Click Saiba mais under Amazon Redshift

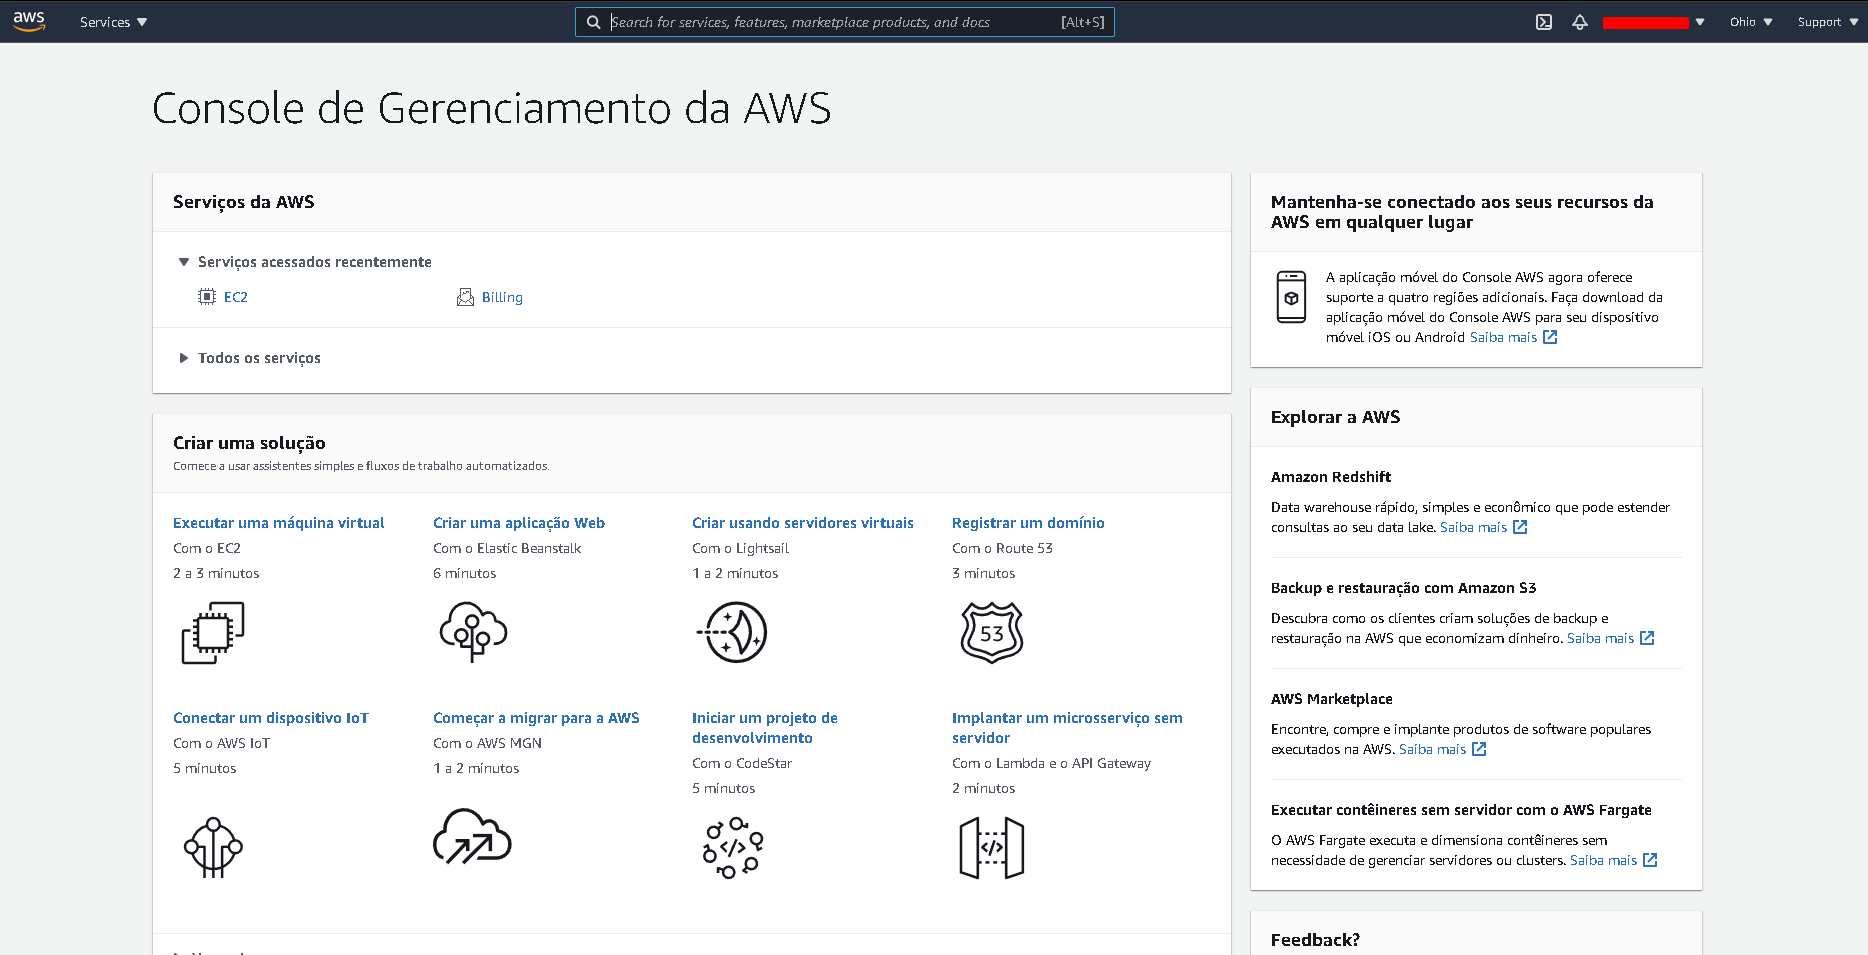coord(1473,527)
